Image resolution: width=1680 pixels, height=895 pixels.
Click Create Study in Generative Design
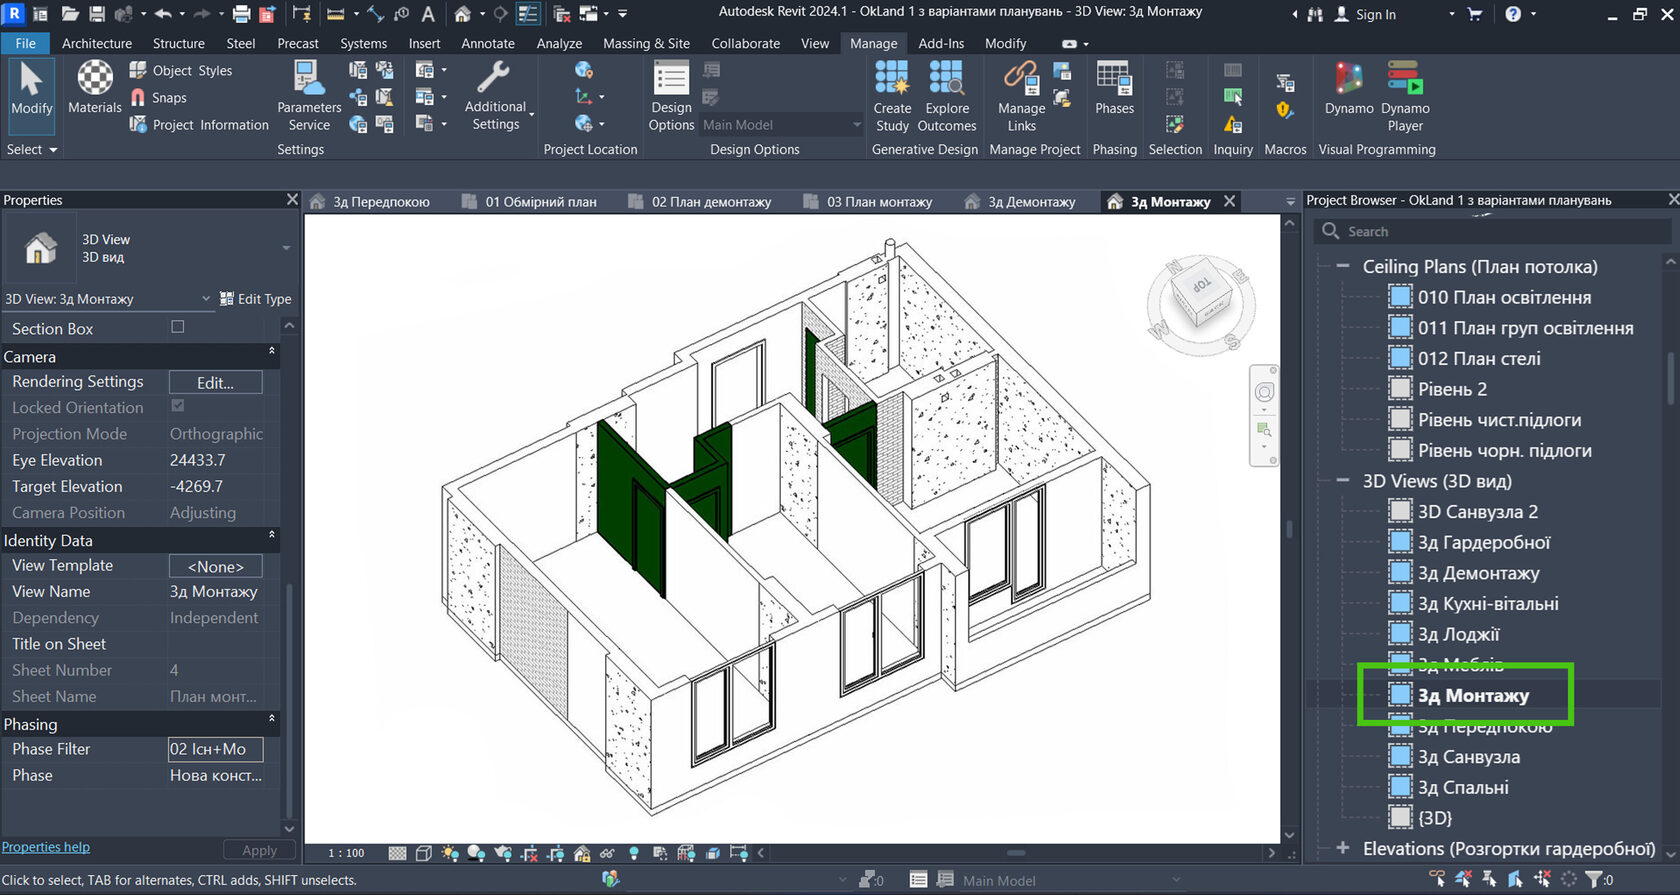tap(892, 96)
